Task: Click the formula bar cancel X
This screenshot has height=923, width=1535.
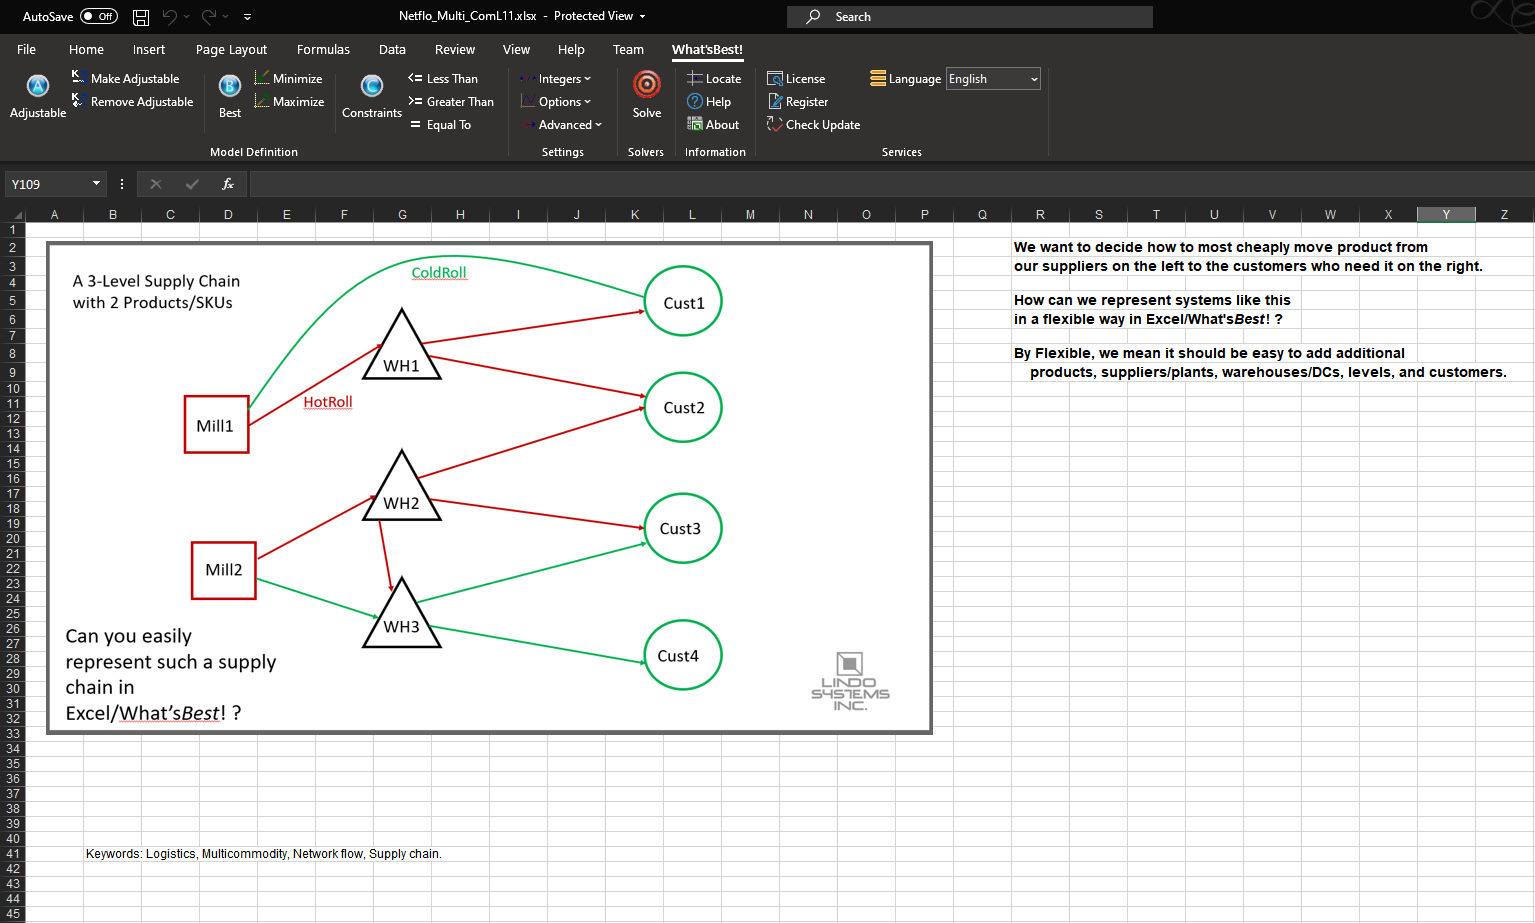Action: click(x=155, y=184)
